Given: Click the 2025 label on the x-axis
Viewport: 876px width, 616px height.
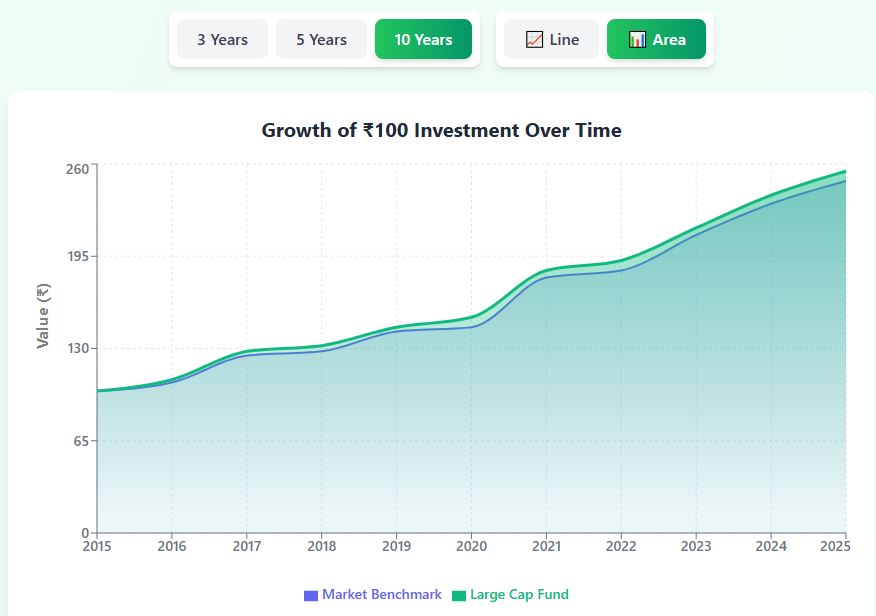Looking at the screenshot, I should (x=832, y=546).
